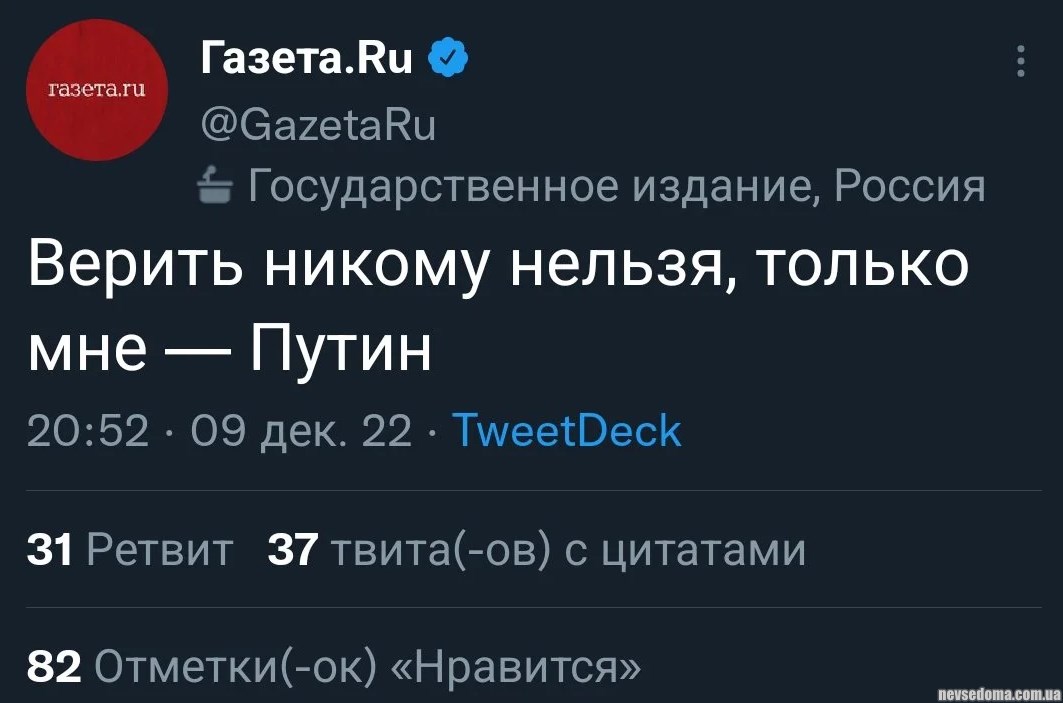This screenshot has height=703, width=1063.
Task: Click the nevsedoma.com.ua watermark
Action: click(x=996, y=692)
